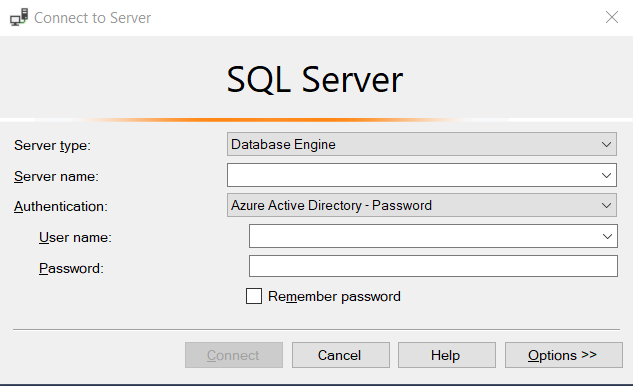Click the 'Server name:' label
Screen dimensions: 633x386
click(57, 176)
